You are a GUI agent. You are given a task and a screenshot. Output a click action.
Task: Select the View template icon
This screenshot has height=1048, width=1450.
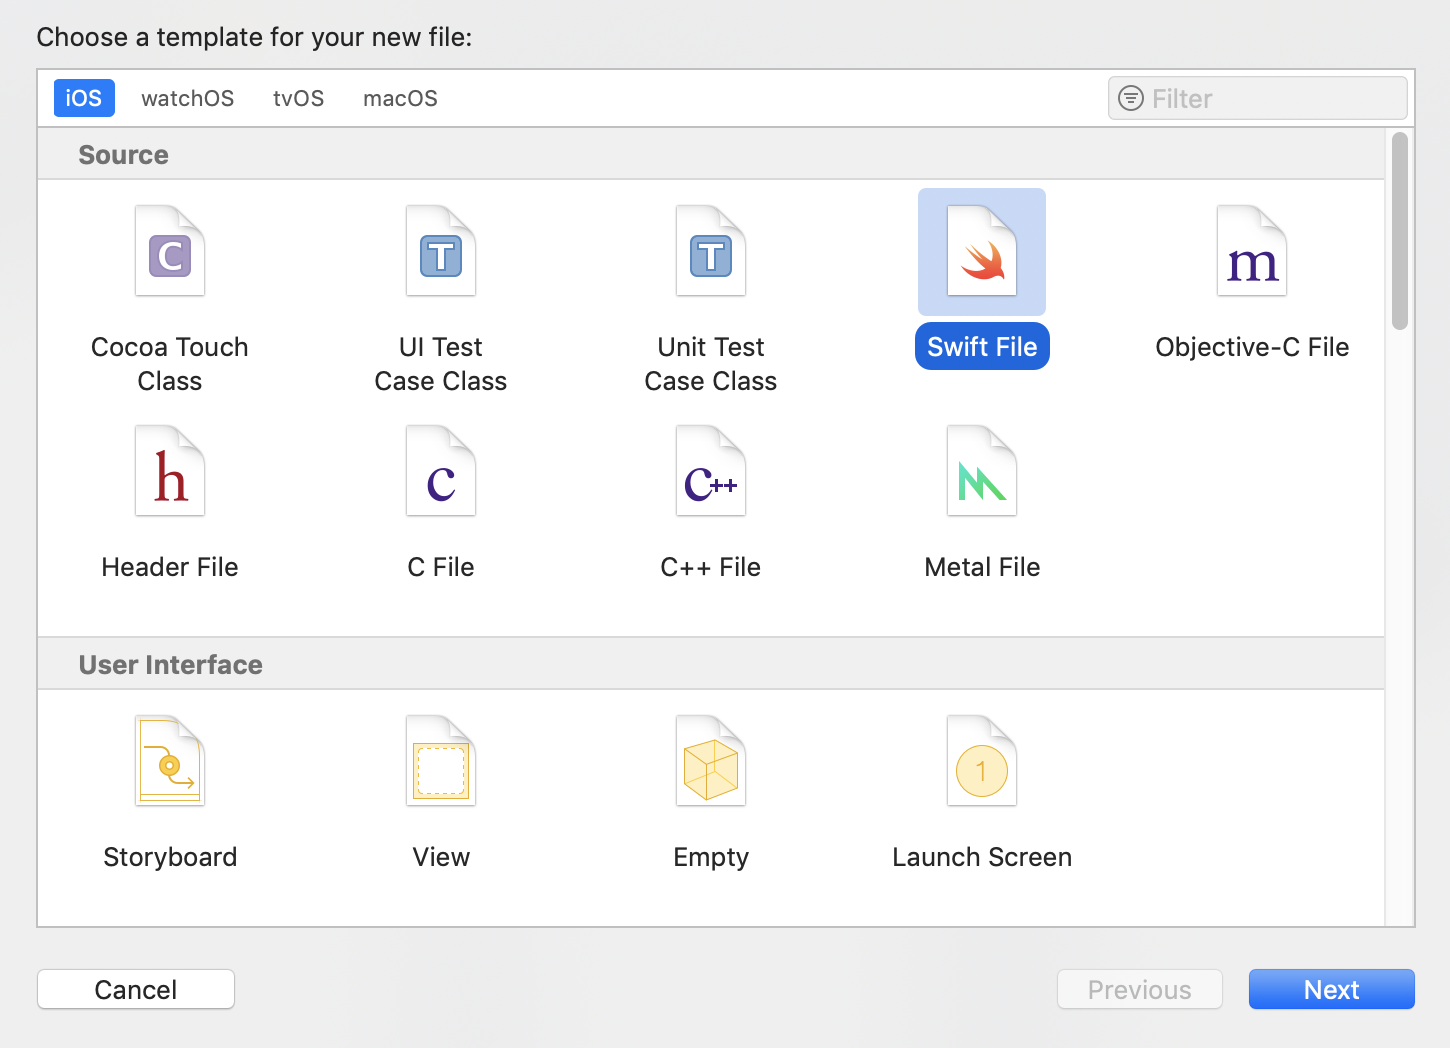[441, 761]
